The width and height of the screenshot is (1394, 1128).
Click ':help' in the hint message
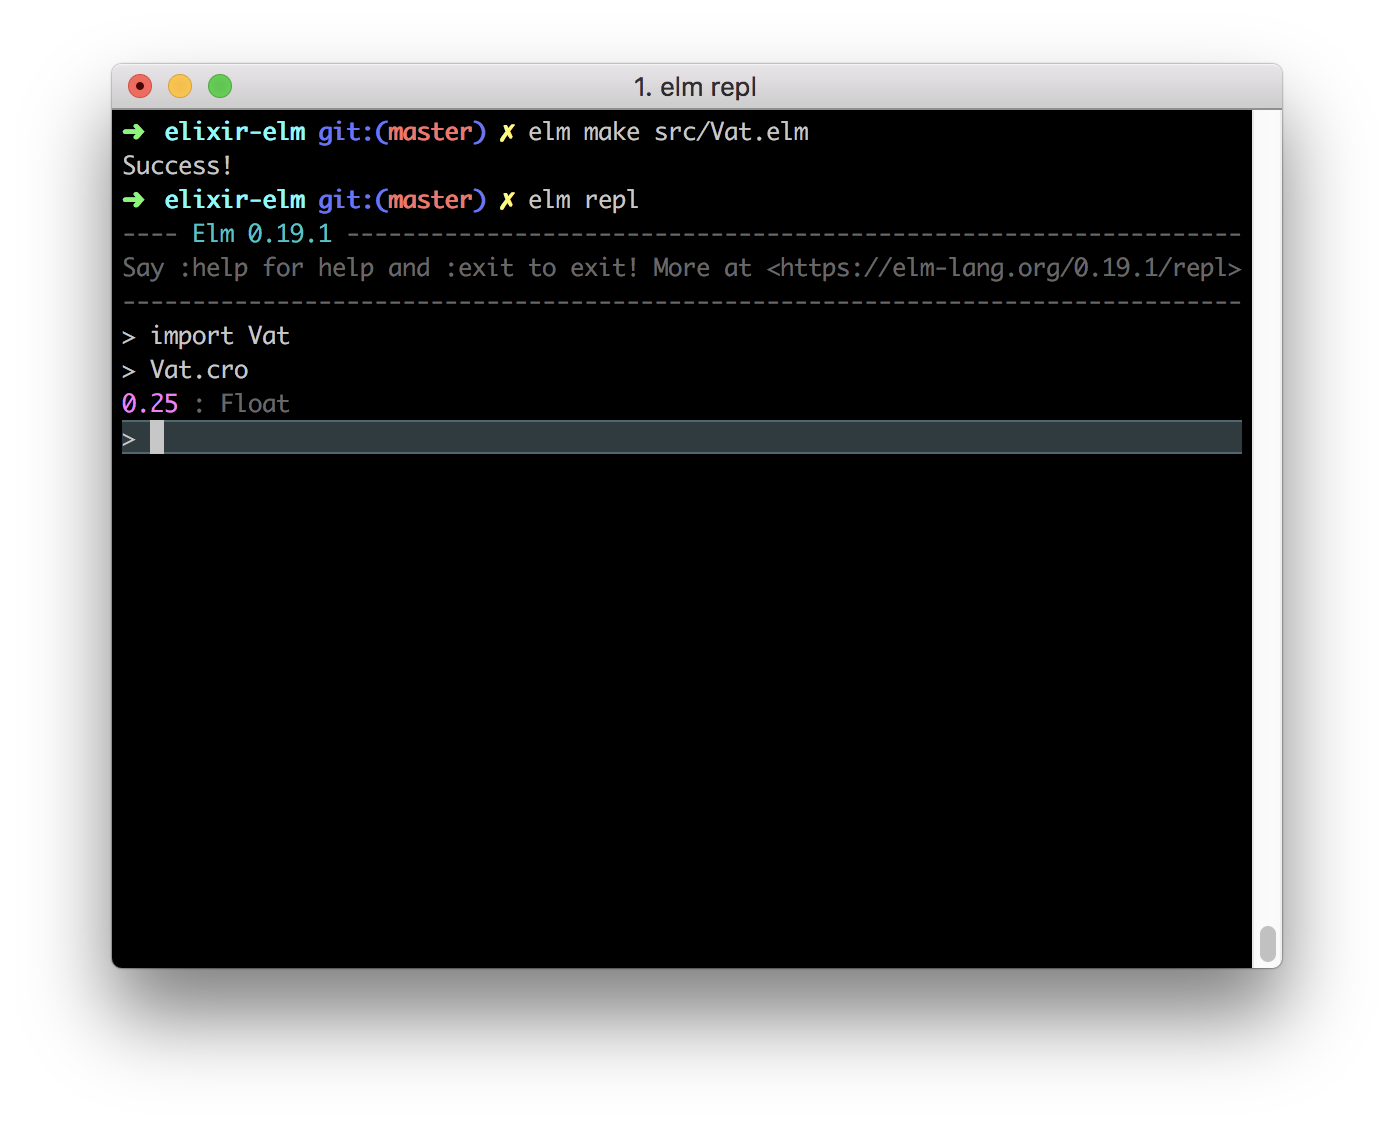(213, 268)
